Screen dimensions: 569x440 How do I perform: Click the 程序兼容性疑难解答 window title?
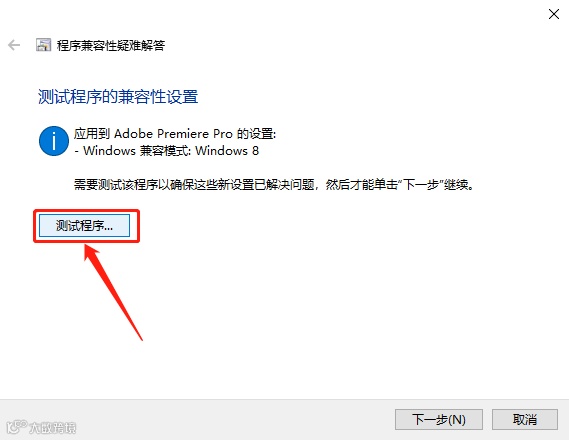click(x=111, y=45)
